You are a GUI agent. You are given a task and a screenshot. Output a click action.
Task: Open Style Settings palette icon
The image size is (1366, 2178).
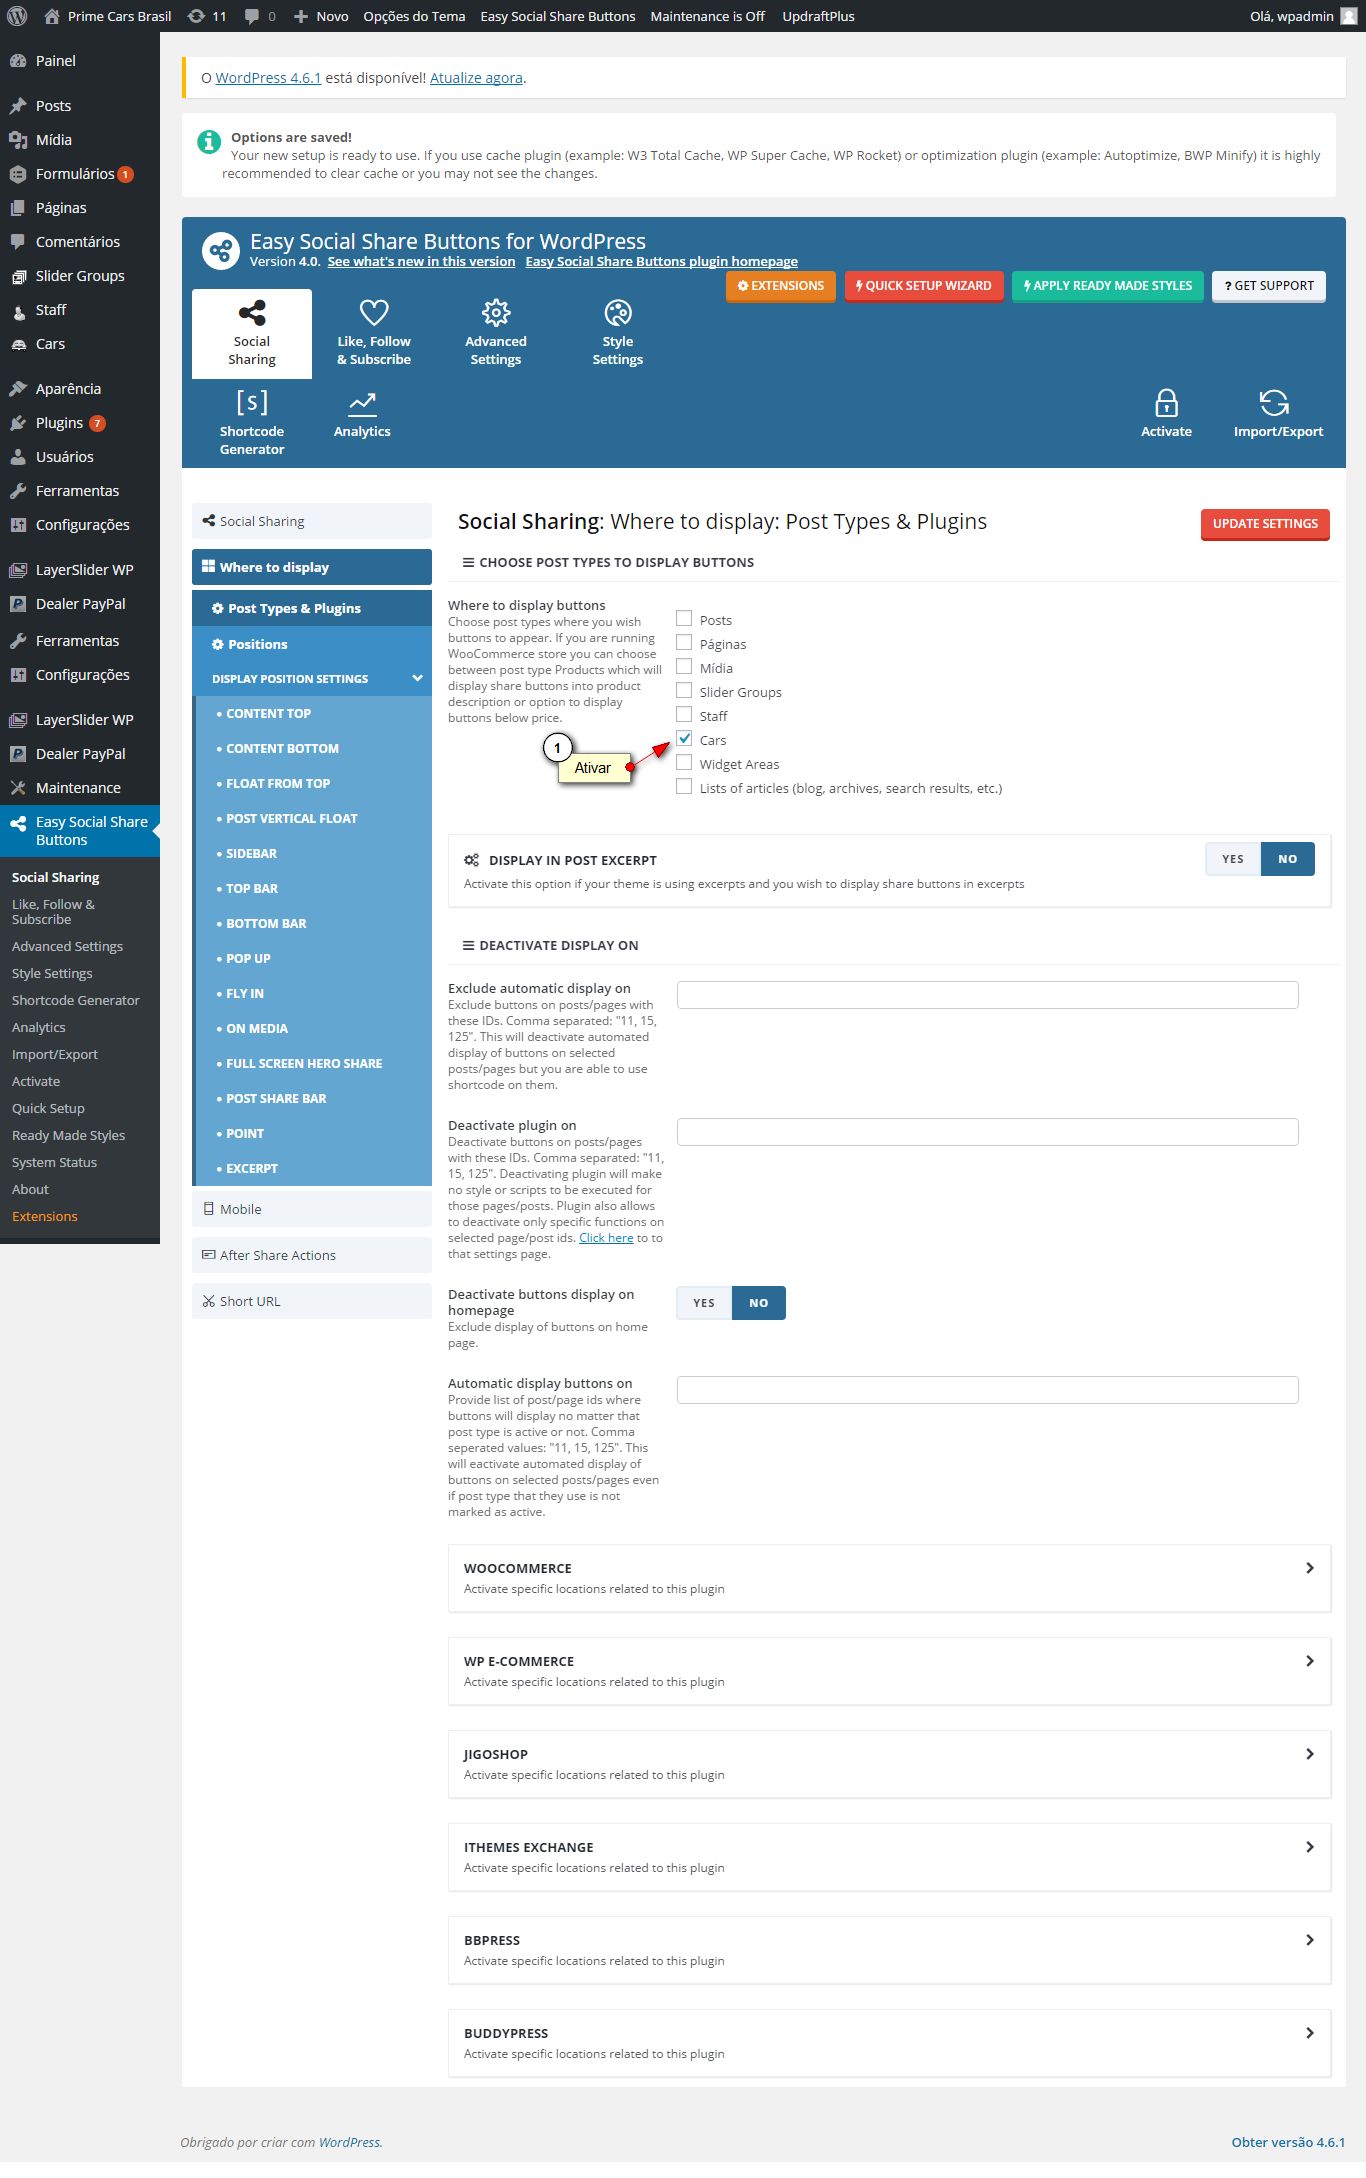(618, 313)
